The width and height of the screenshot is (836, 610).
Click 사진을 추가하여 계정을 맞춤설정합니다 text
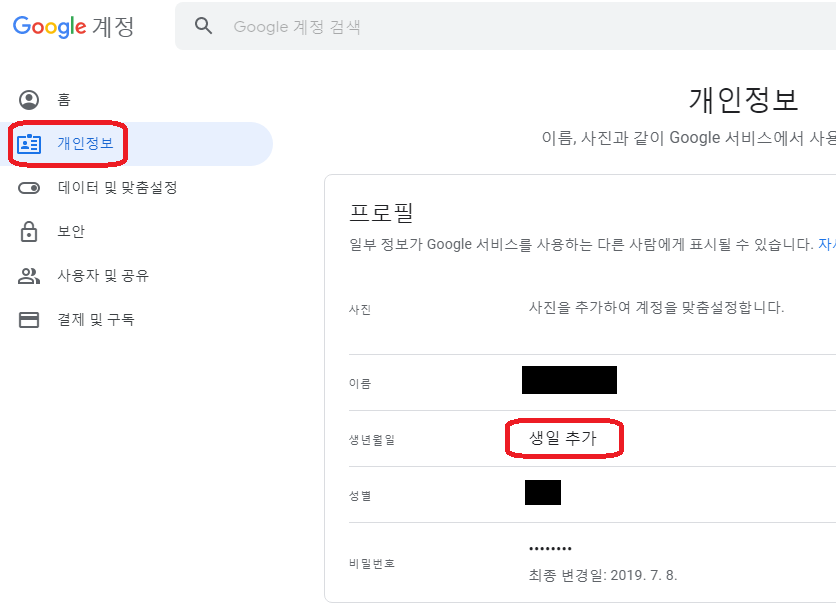(656, 308)
